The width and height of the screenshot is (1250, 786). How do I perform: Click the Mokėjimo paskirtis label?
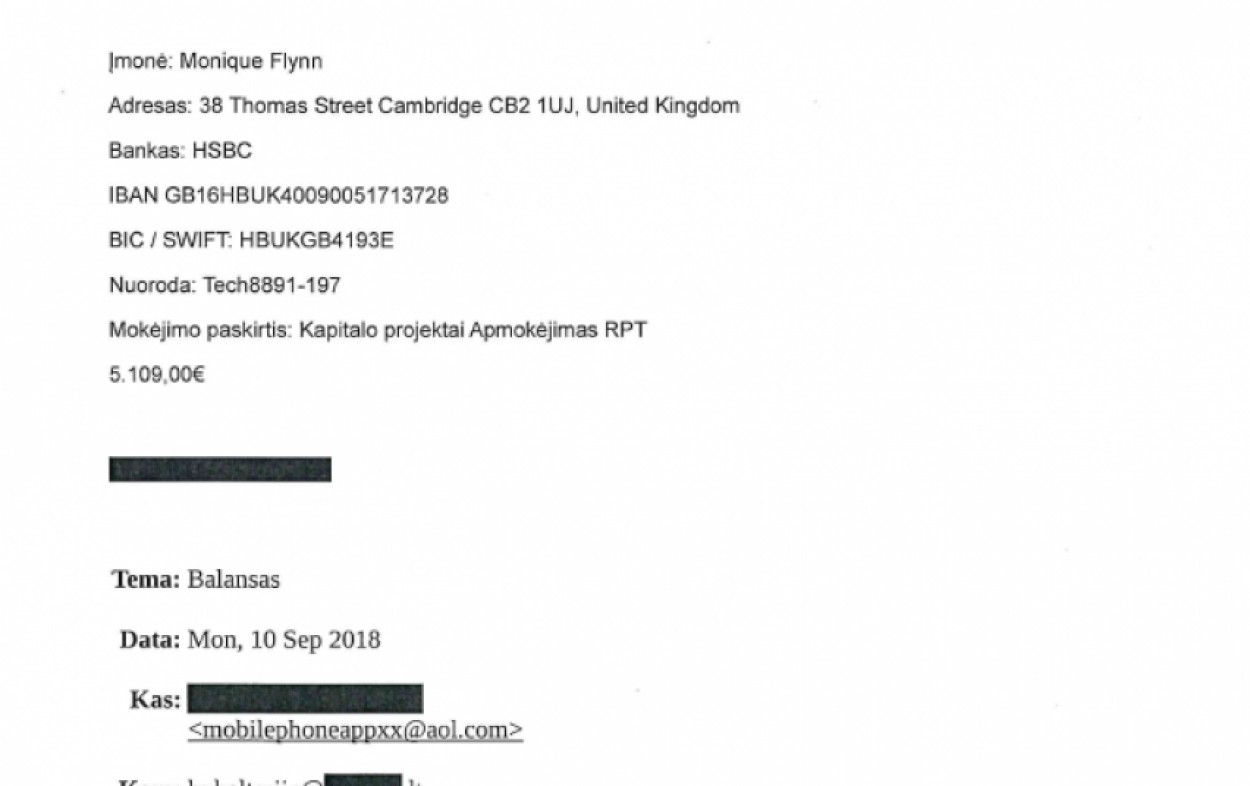click(x=200, y=330)
